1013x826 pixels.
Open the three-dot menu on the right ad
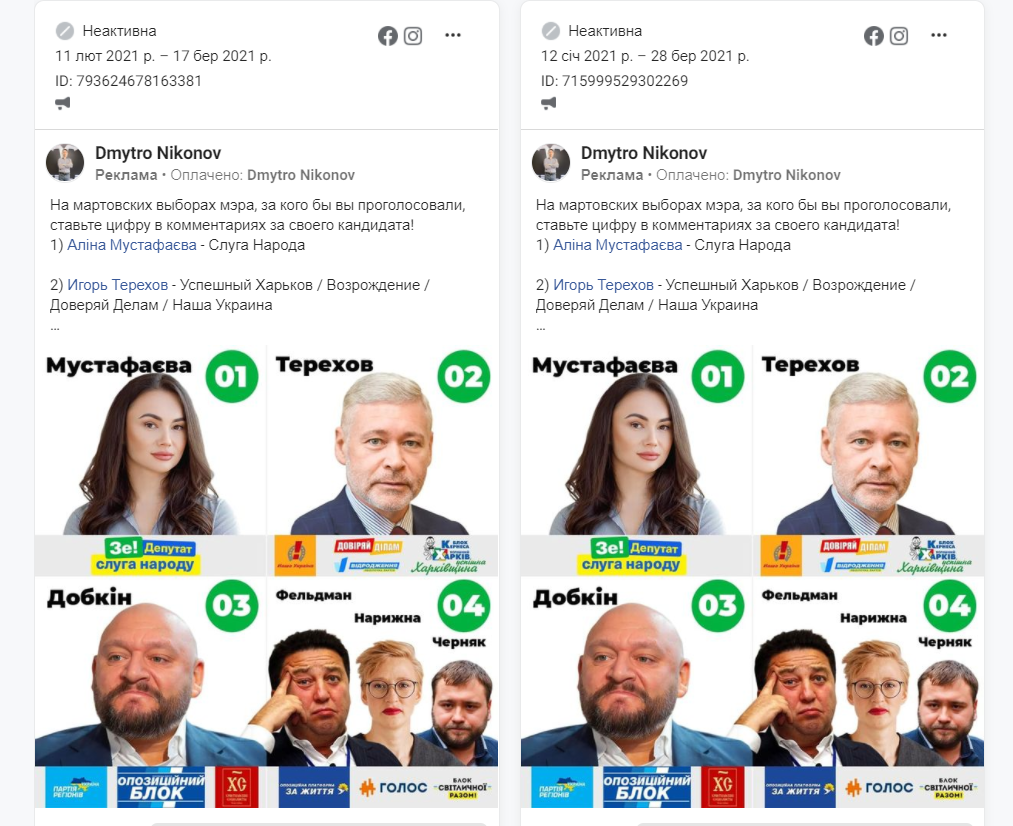point(939,36)
